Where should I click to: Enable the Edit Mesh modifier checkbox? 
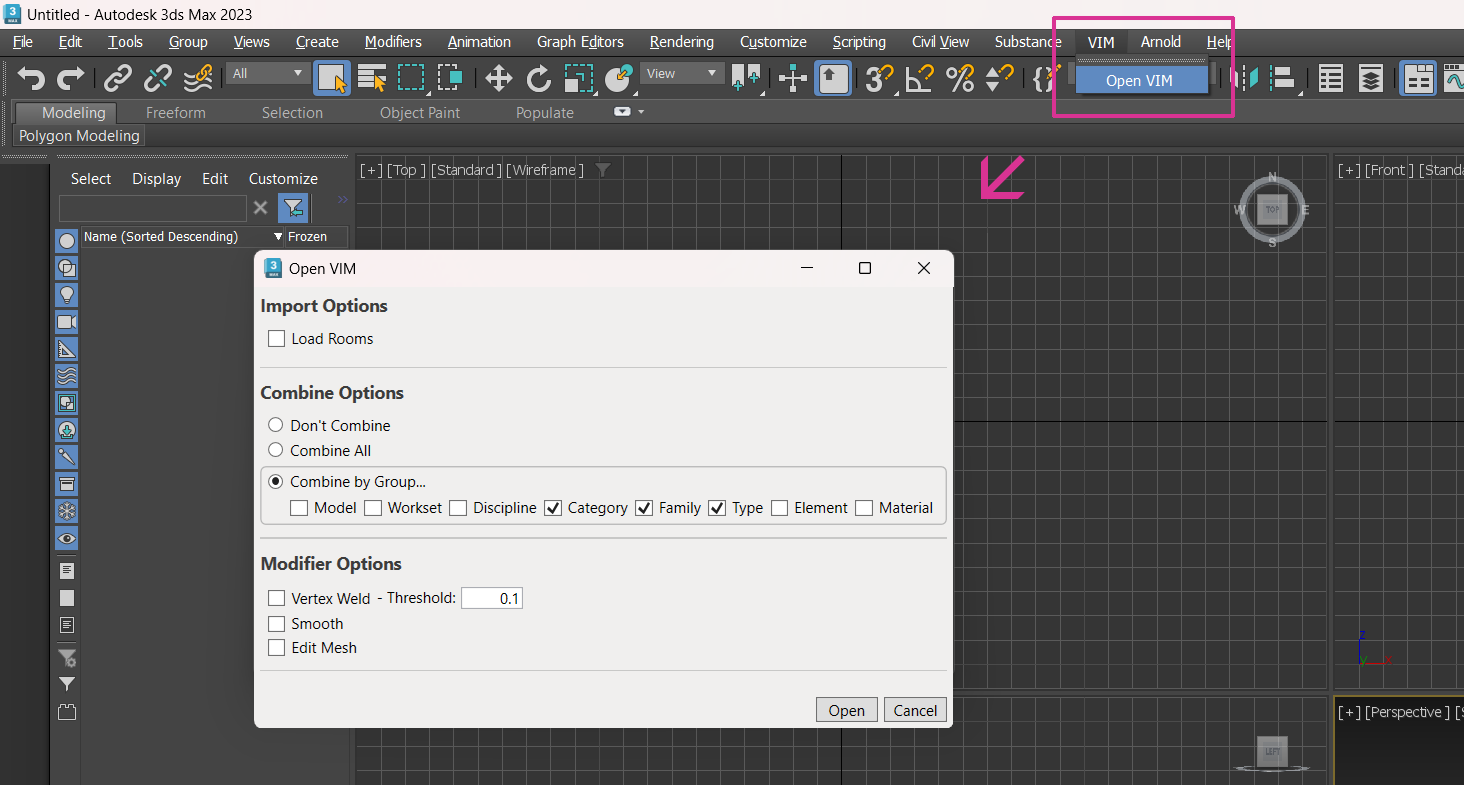277,647
